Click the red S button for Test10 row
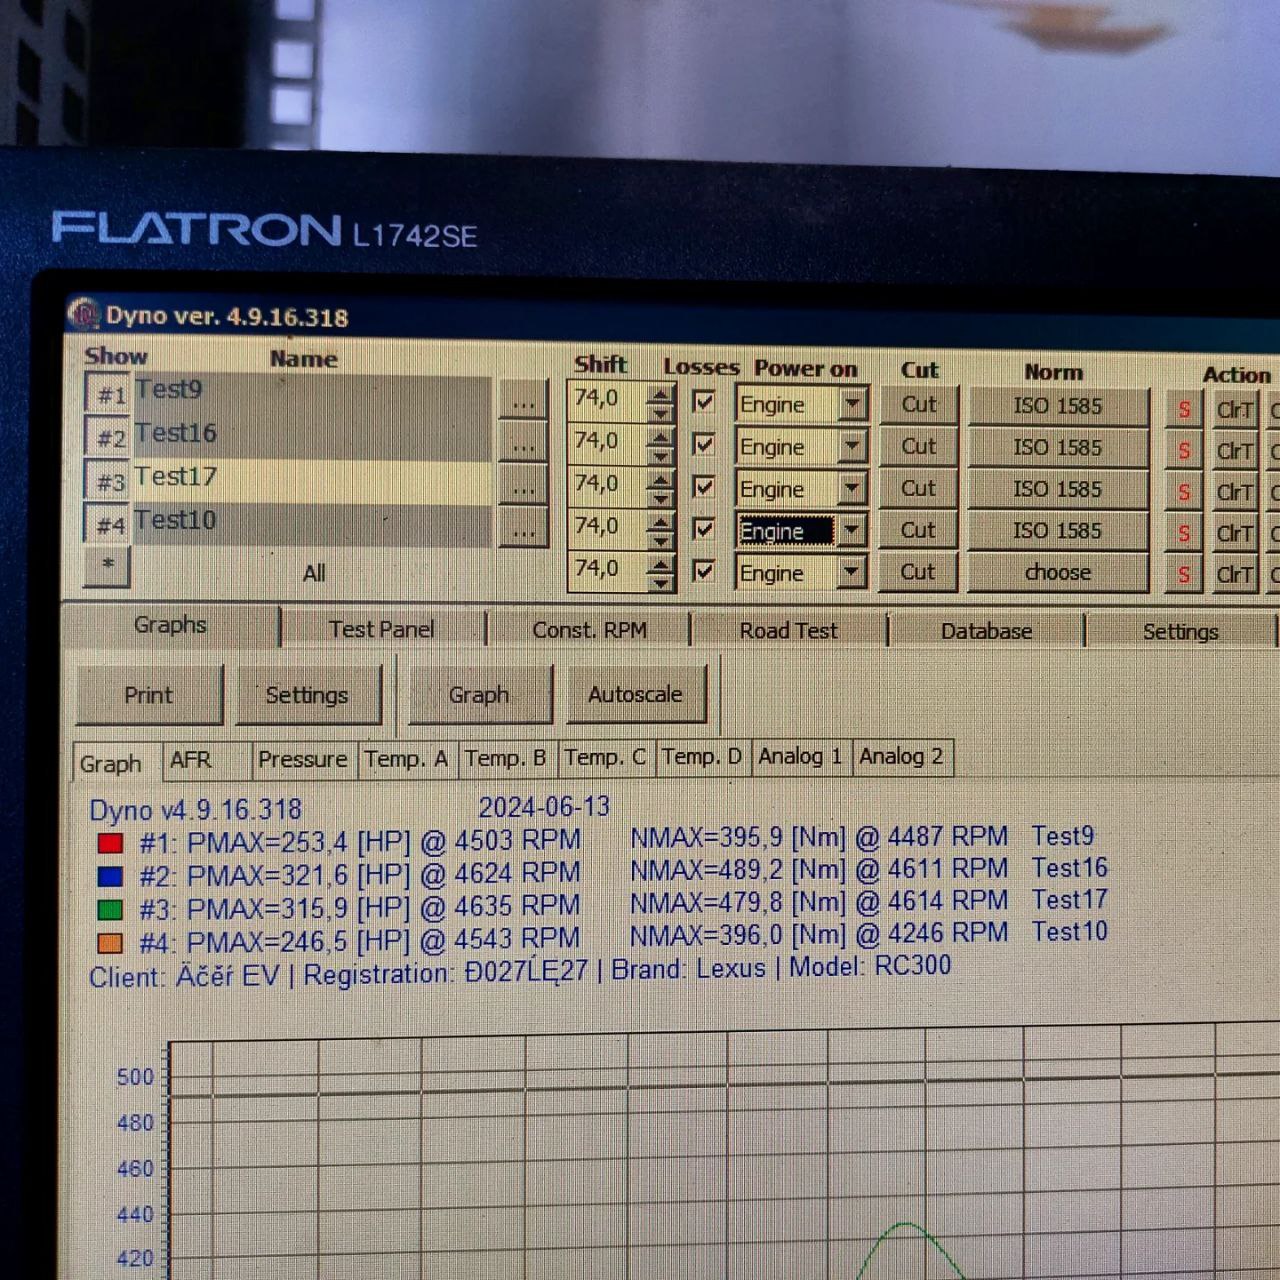The height and width of the screenshot is (1280, 1280). pyautogui.click(x=1184, y=533)
